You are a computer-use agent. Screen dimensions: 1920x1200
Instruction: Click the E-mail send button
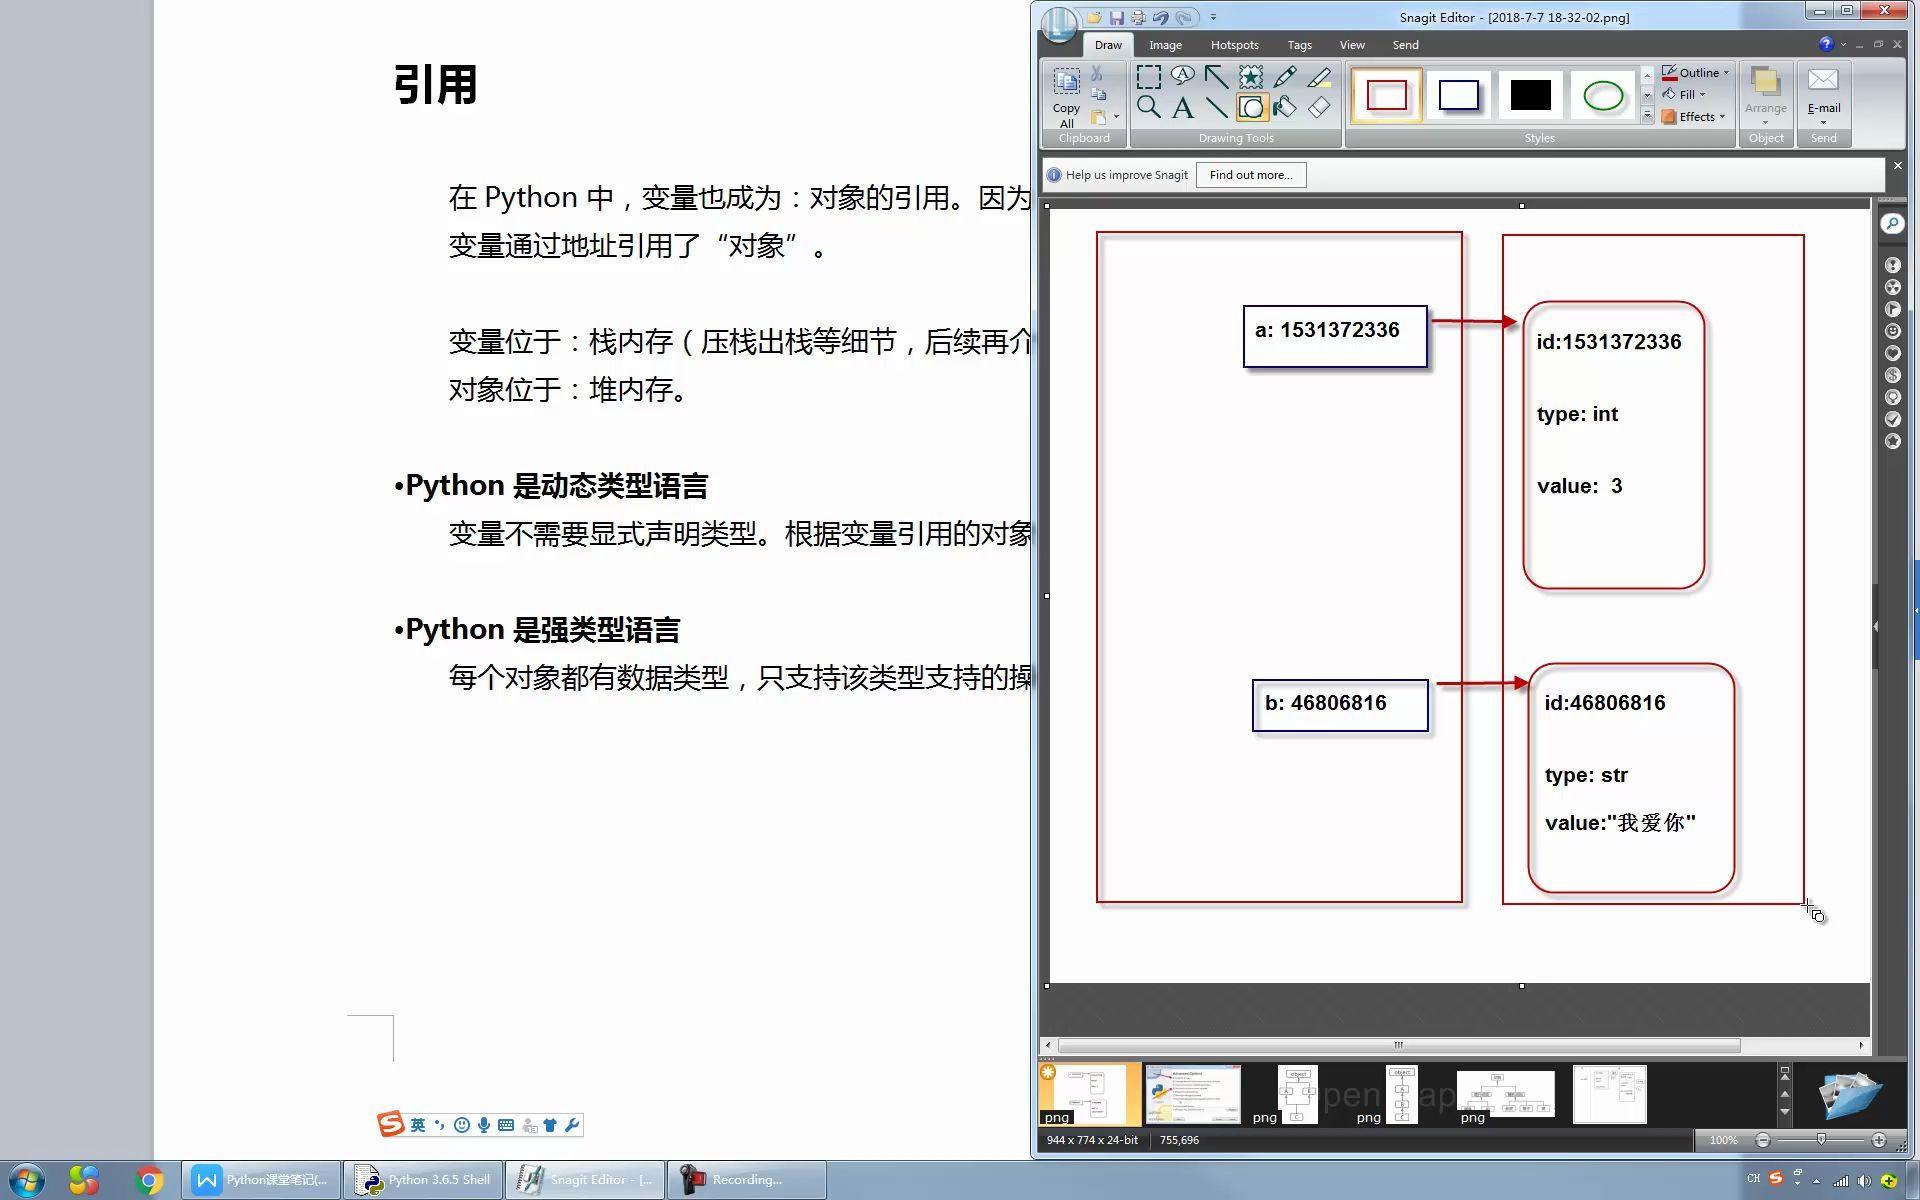point(1823,92)
